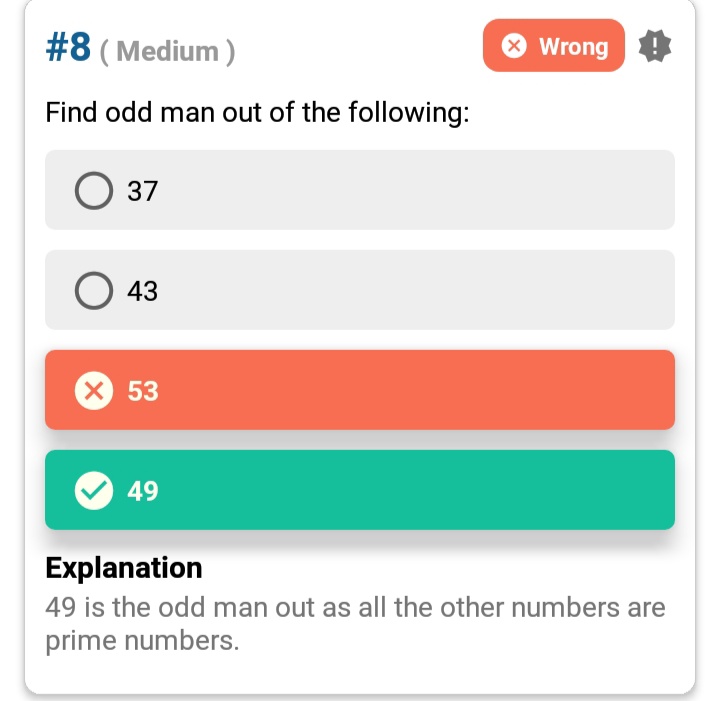Tap the number 49 label text
Image resolution: width=720 pixels, height=701 pixels.
pyautogui.click(x=143, y=491)
